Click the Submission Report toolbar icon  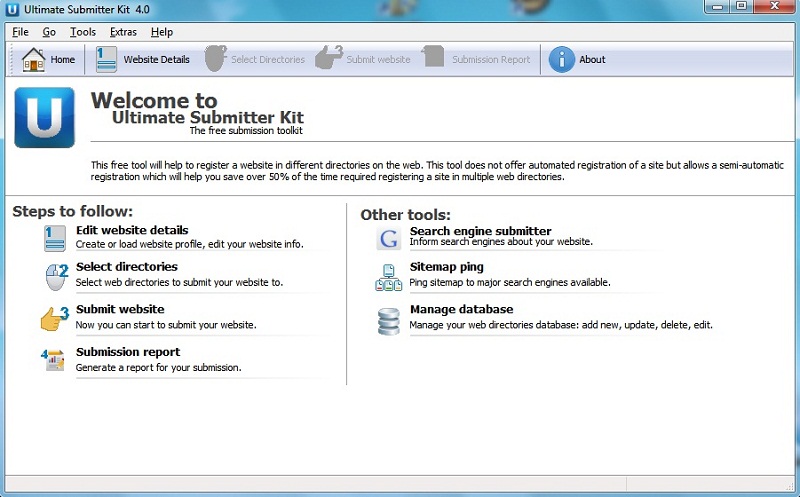[x=433, y=57]
